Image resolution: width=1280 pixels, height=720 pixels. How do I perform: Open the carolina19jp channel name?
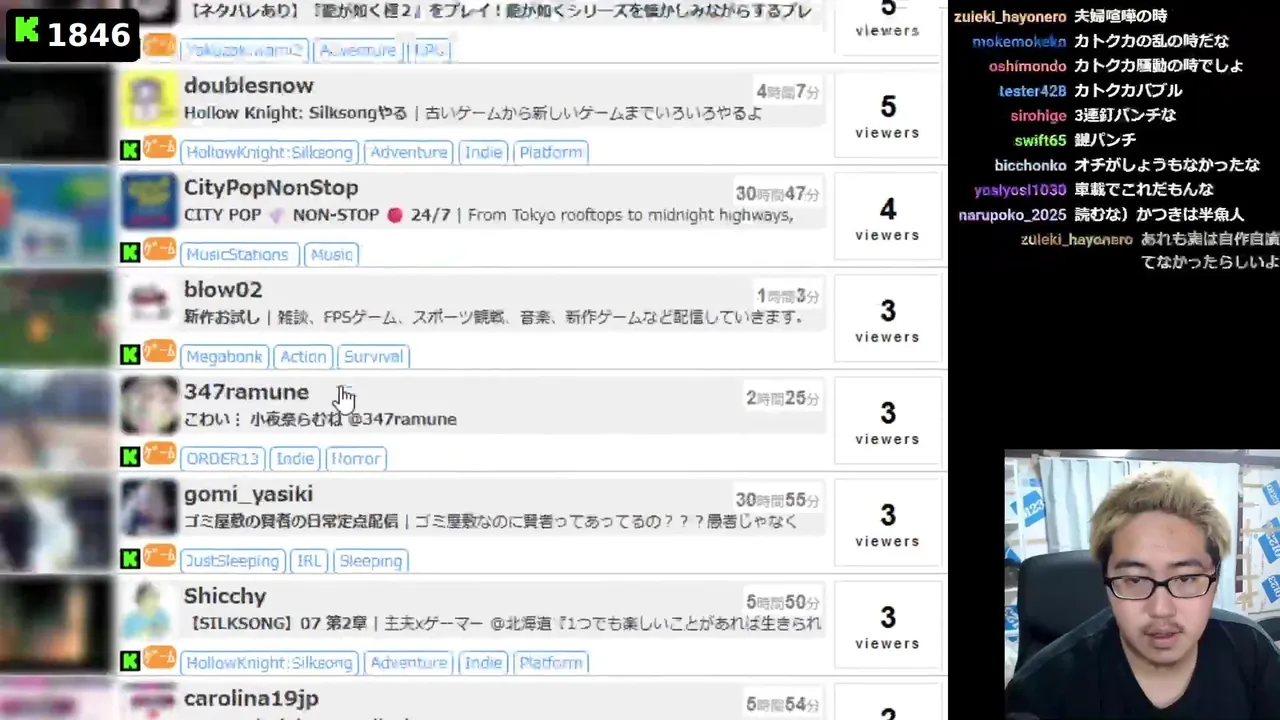click(x=251, y=698)
